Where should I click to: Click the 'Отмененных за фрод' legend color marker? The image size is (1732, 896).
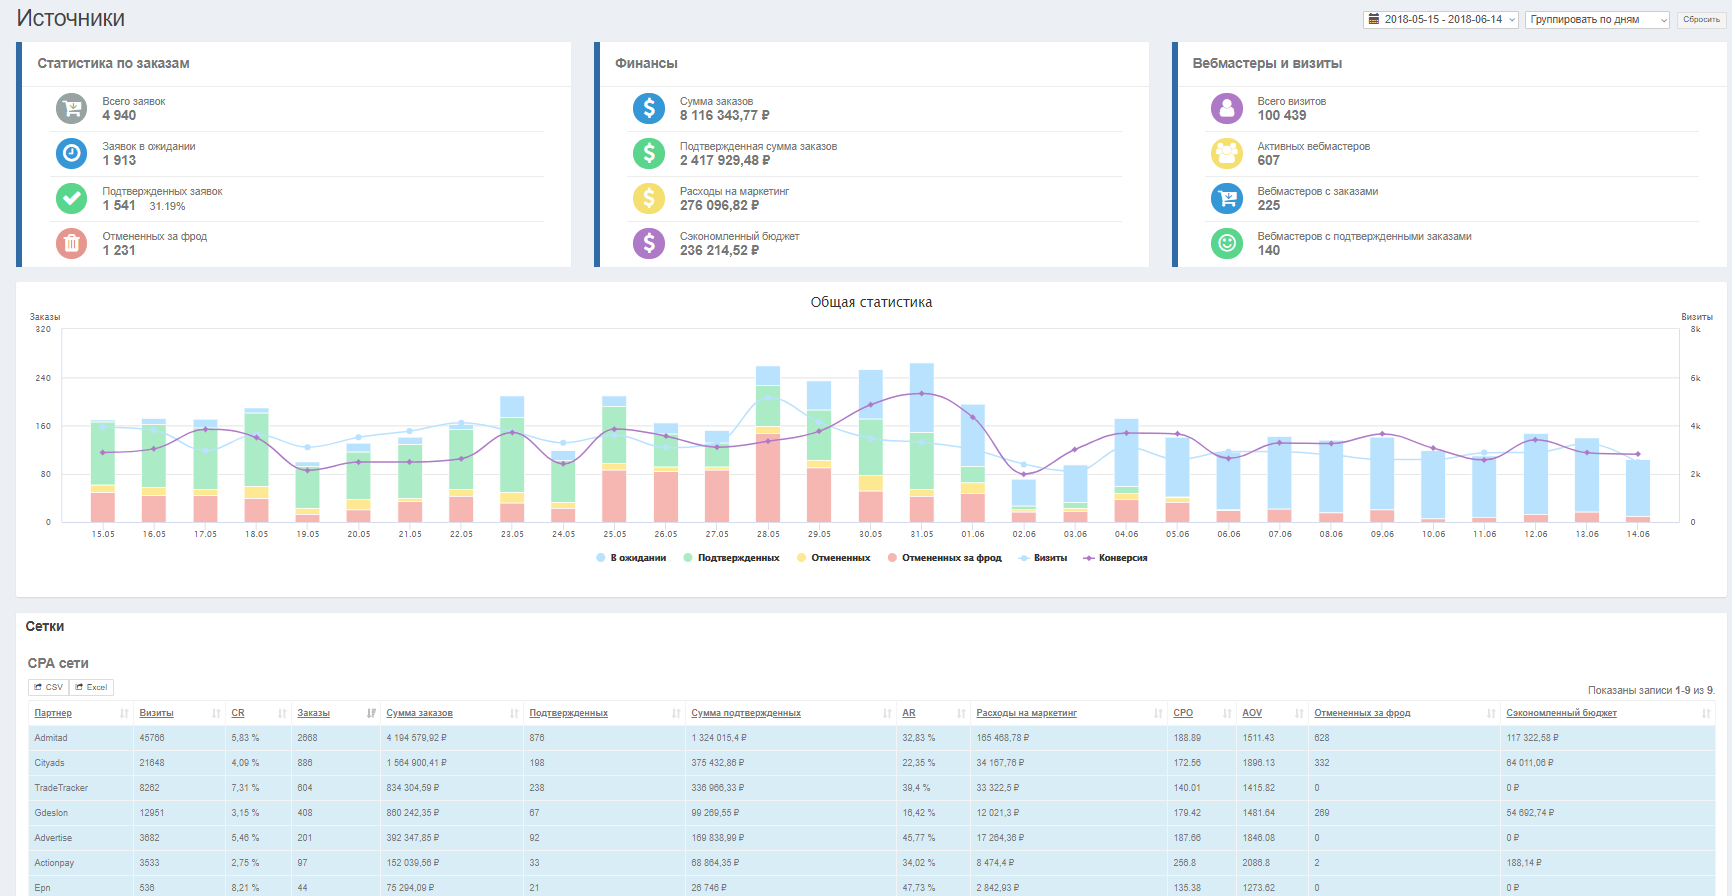coord(892,558)
